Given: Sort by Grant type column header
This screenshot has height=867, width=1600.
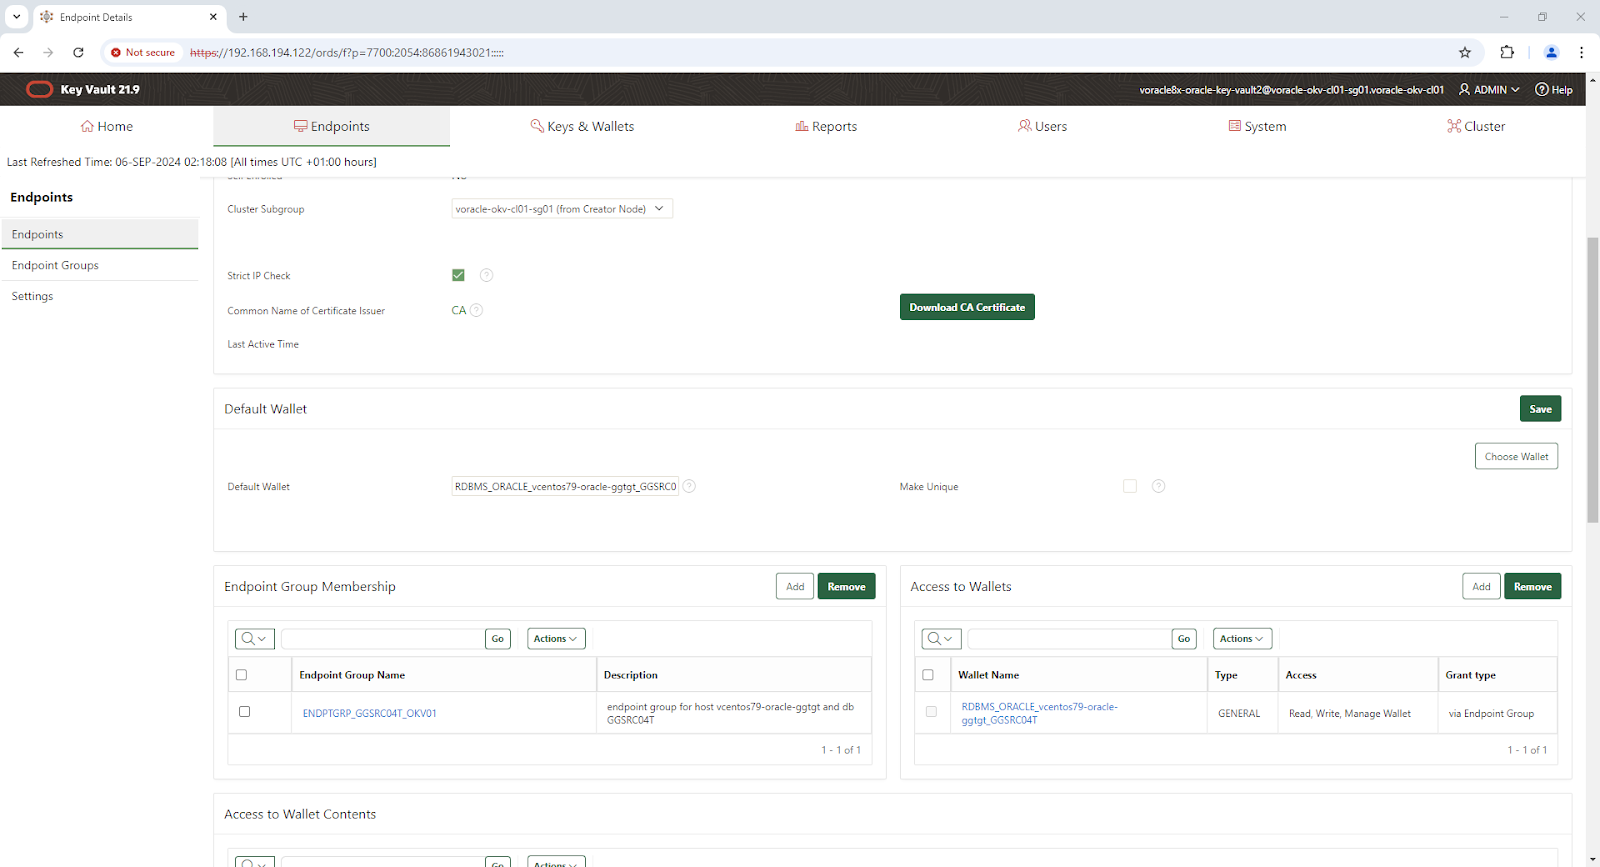Looking at the screenshot, I should [x=1471, y=675].
